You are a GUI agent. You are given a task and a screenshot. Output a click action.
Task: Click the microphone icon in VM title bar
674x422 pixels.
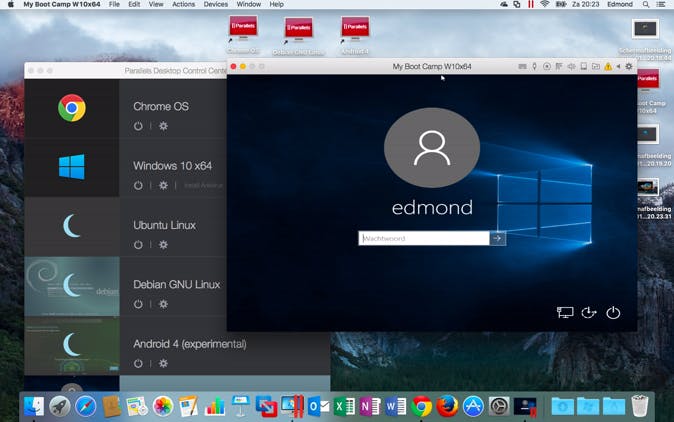(534, 67)
